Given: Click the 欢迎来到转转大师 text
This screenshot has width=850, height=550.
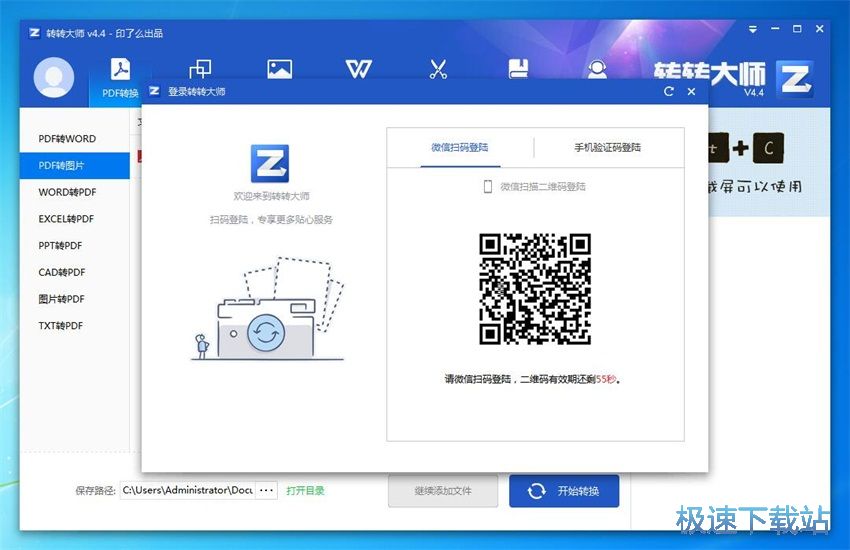Looking at the screenshot, I should (x=271, y=196).
